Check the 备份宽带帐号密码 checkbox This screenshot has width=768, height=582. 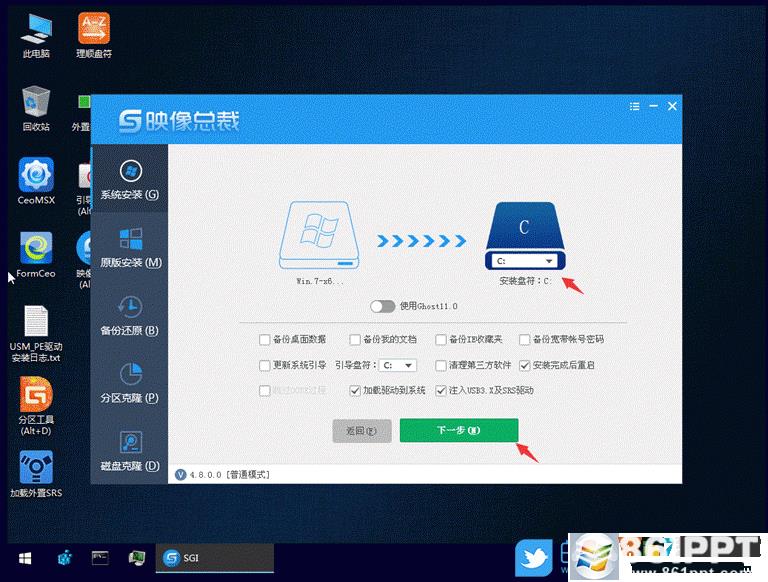coord(525,339)
